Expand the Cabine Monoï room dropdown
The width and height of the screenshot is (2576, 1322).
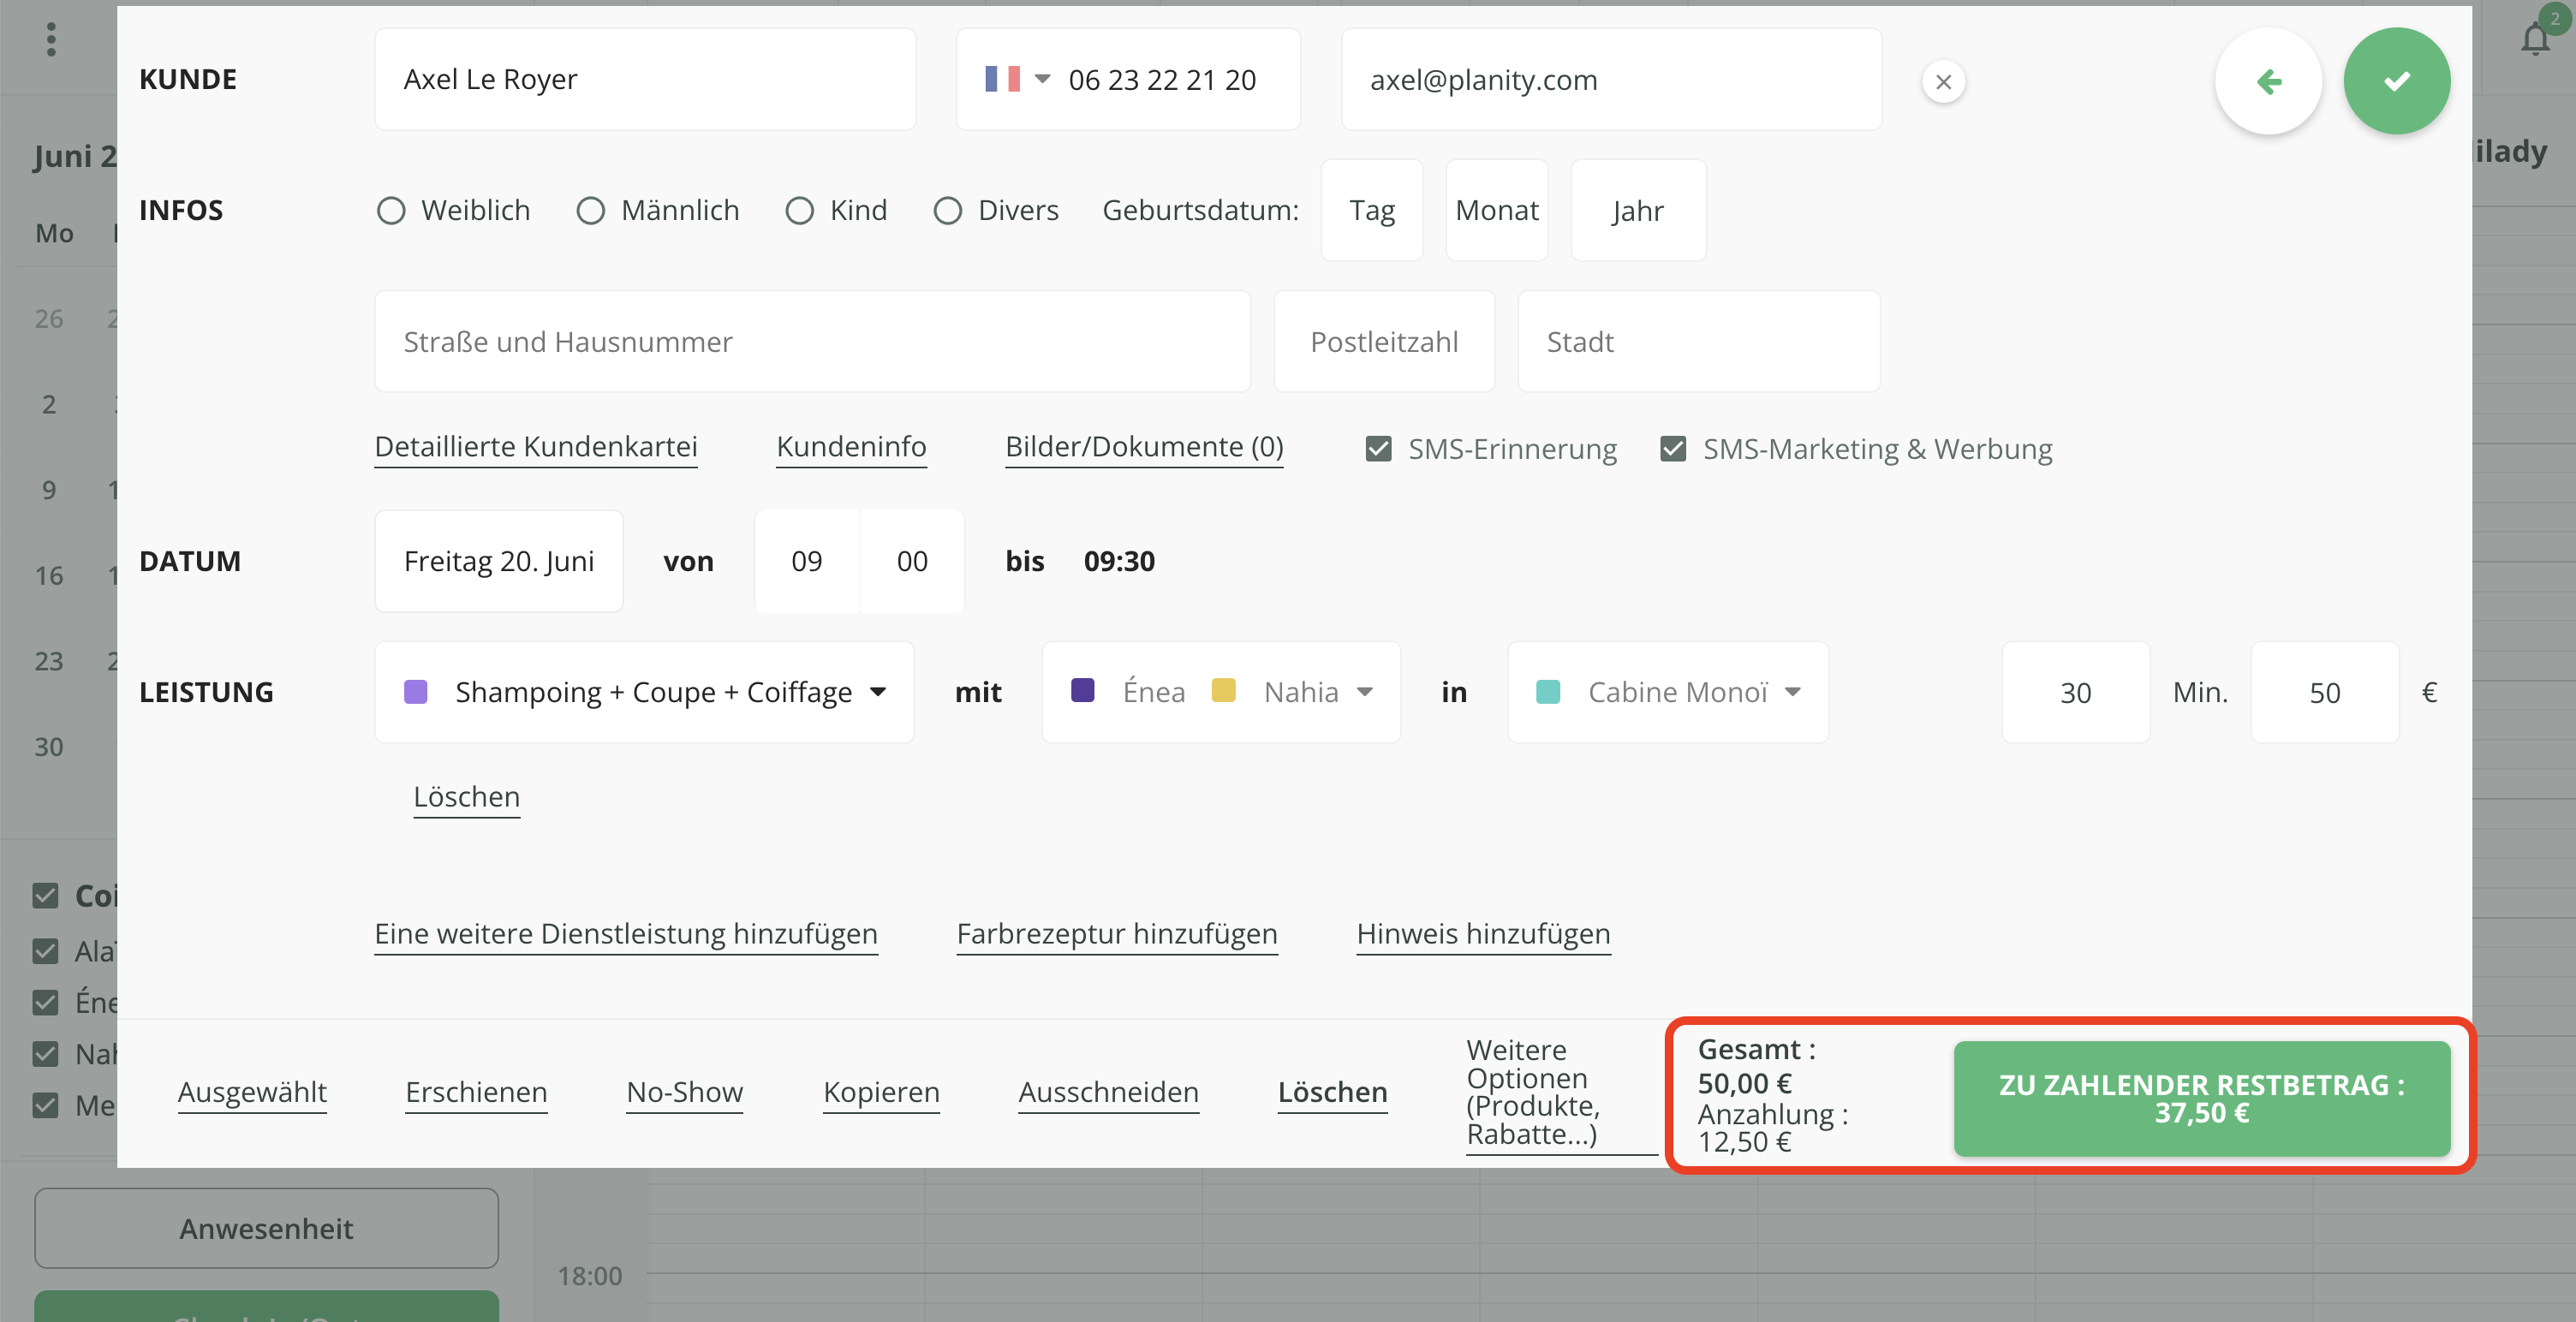(x=1792, y=692)
